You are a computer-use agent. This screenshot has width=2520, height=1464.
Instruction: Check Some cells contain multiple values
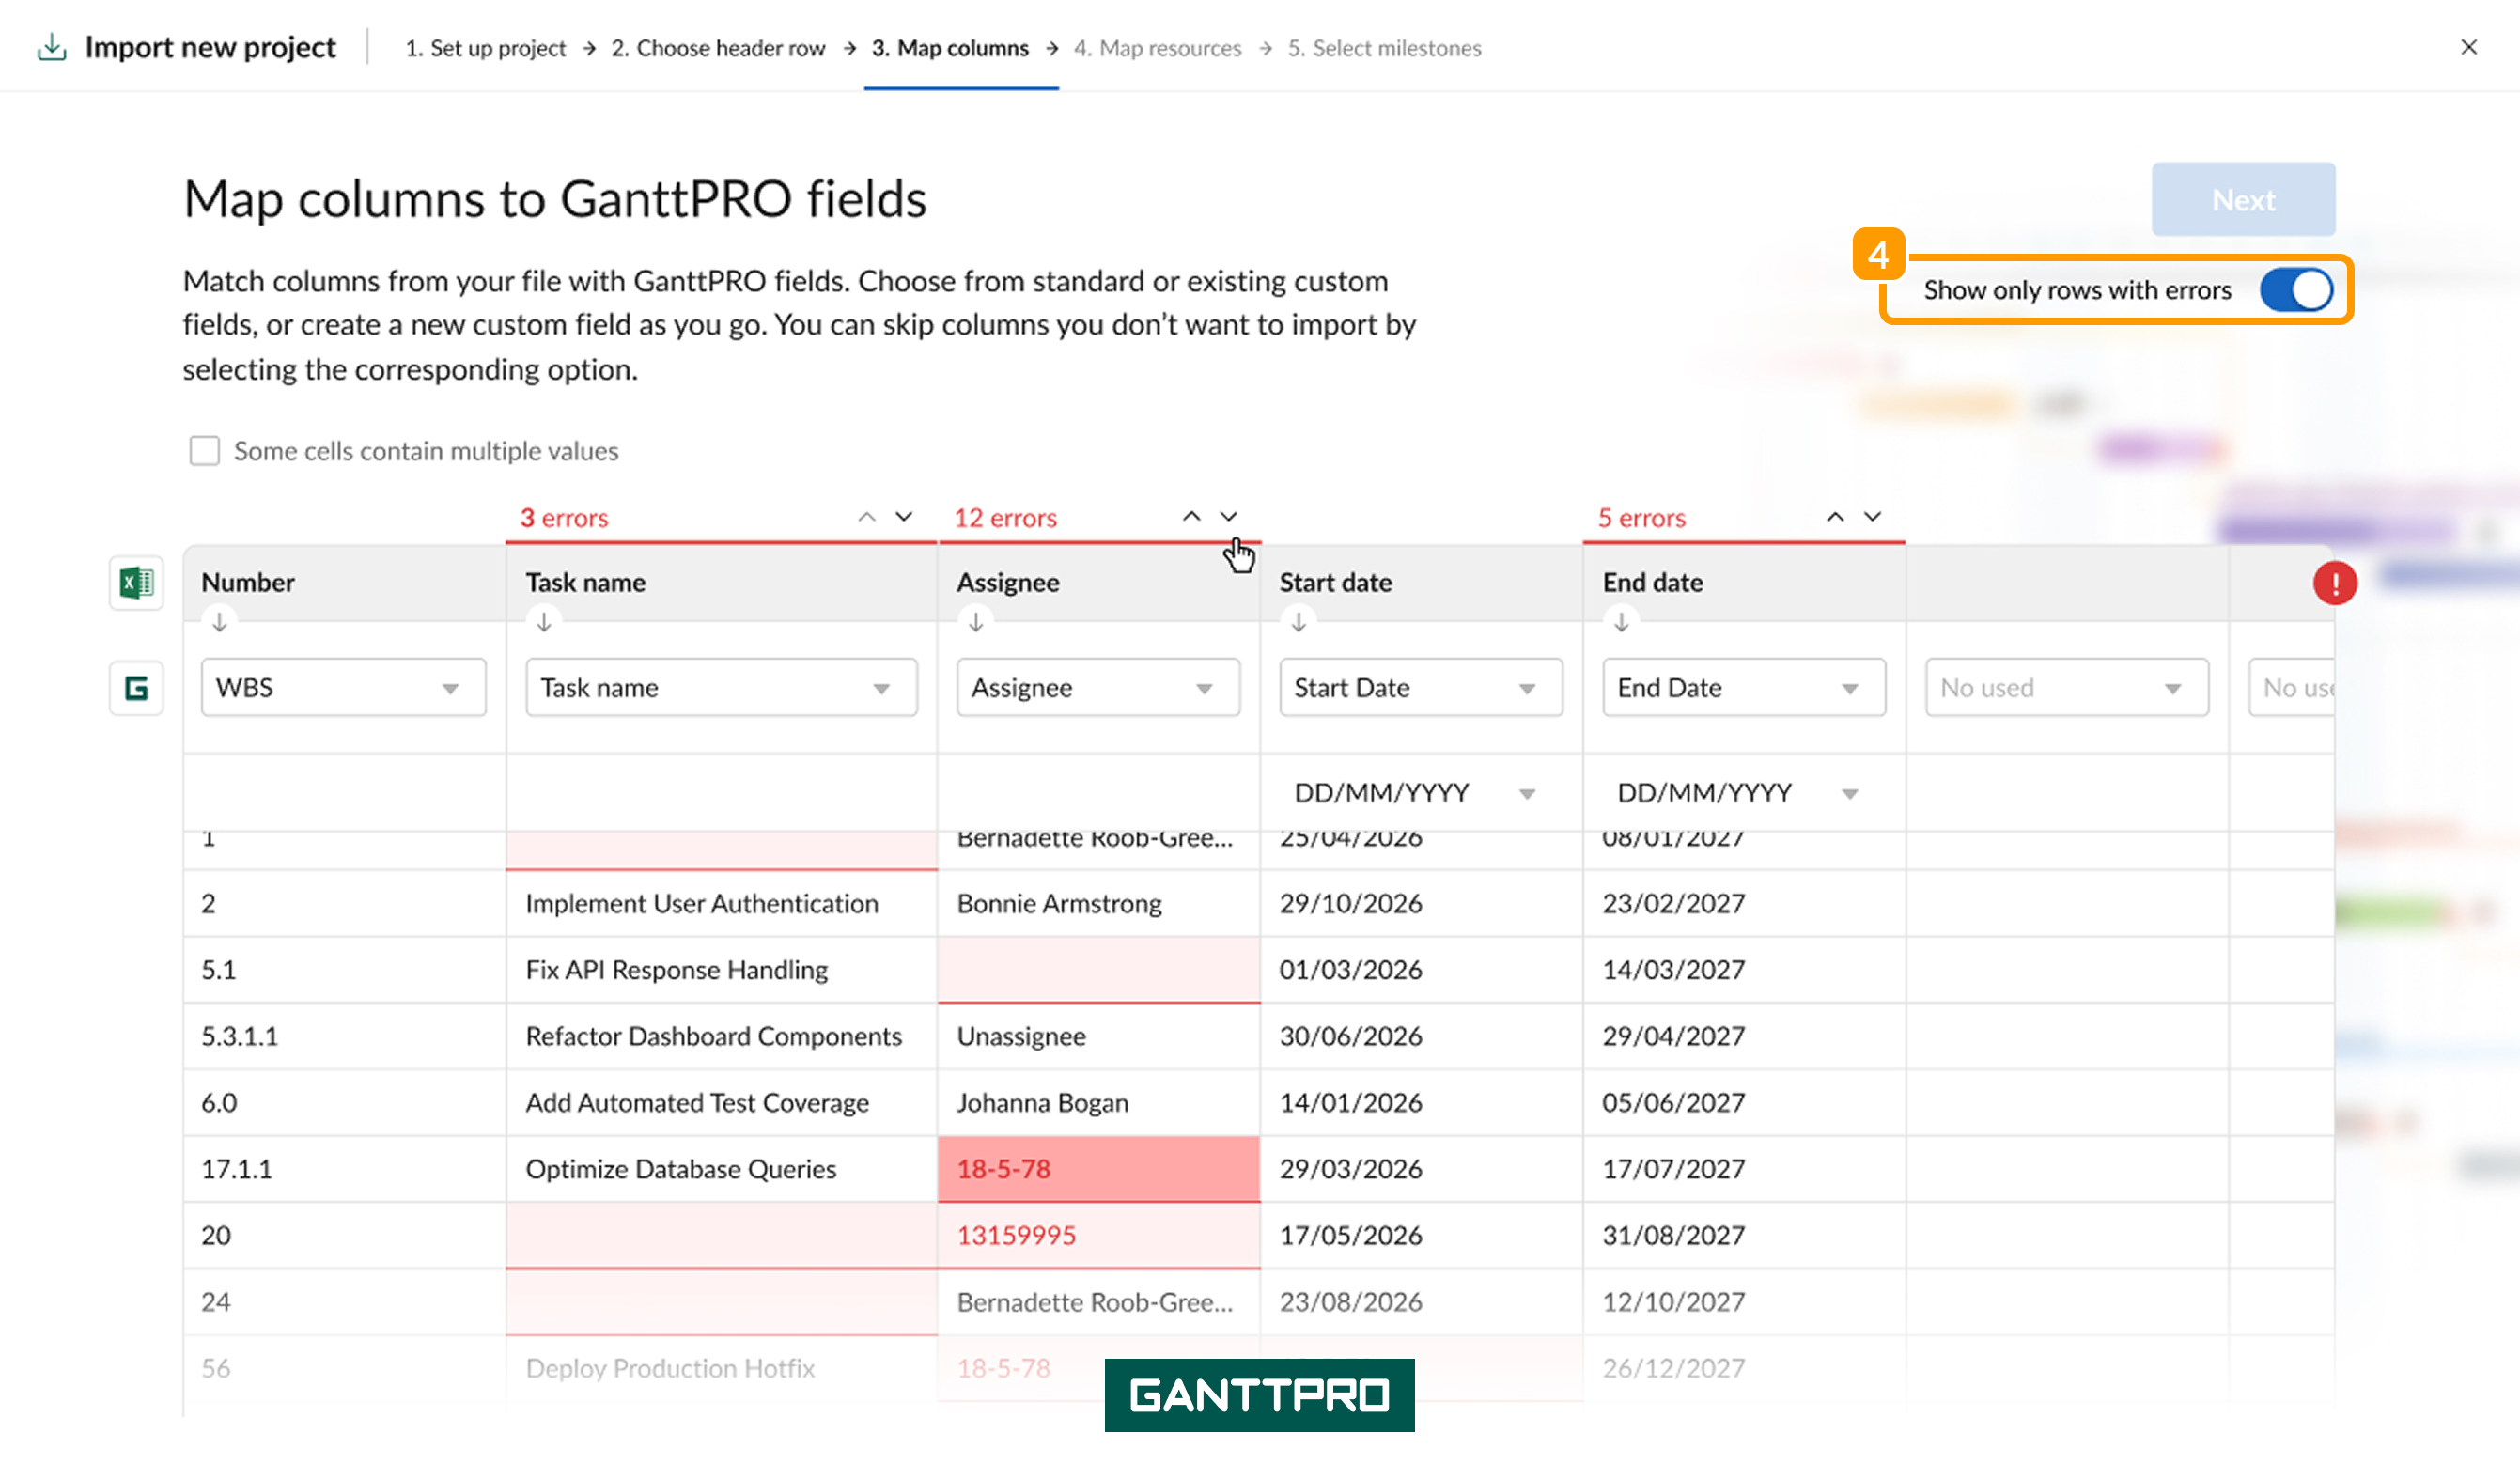click(x=205, y=451)
